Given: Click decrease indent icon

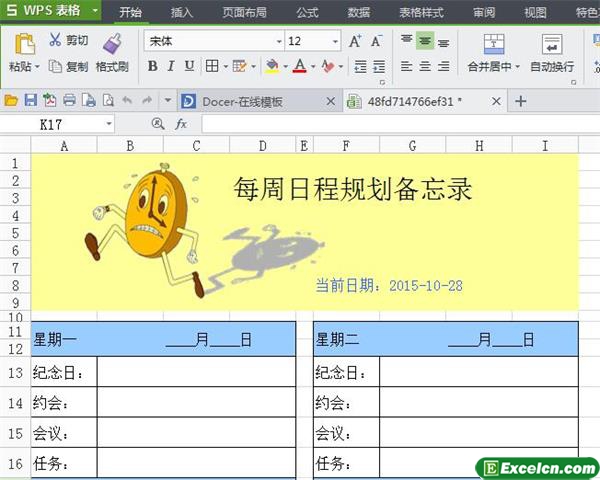Looking at the screenshot, I should tap(360, 67).
